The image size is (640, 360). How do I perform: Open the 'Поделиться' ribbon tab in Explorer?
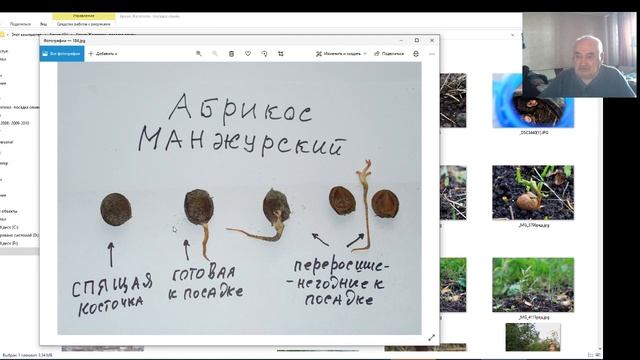20,24
